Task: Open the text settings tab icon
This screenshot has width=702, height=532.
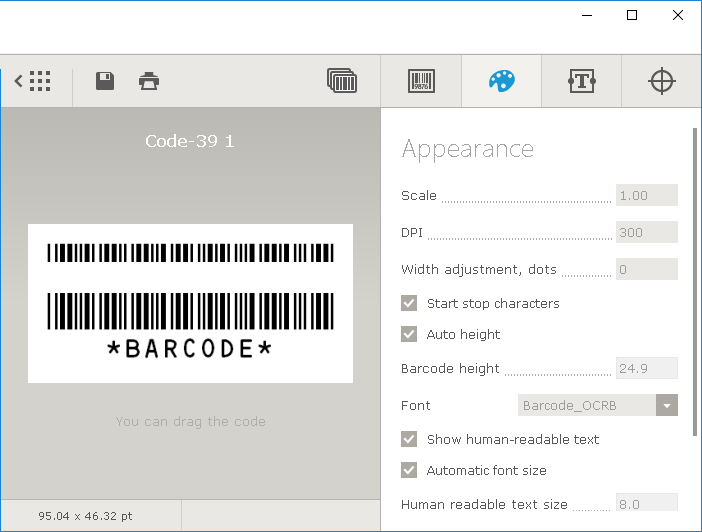Action: 582,81
